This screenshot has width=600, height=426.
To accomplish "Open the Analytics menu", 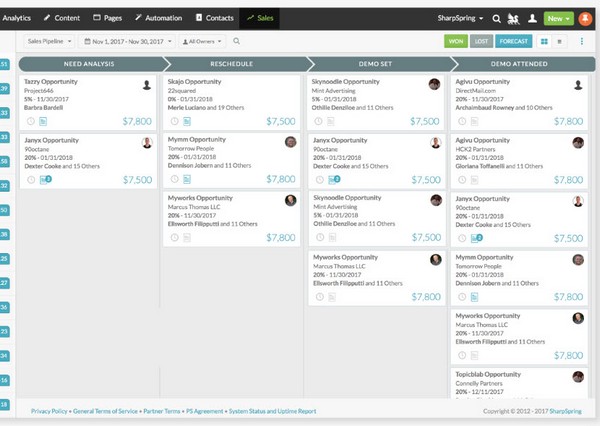I will 16,18.
